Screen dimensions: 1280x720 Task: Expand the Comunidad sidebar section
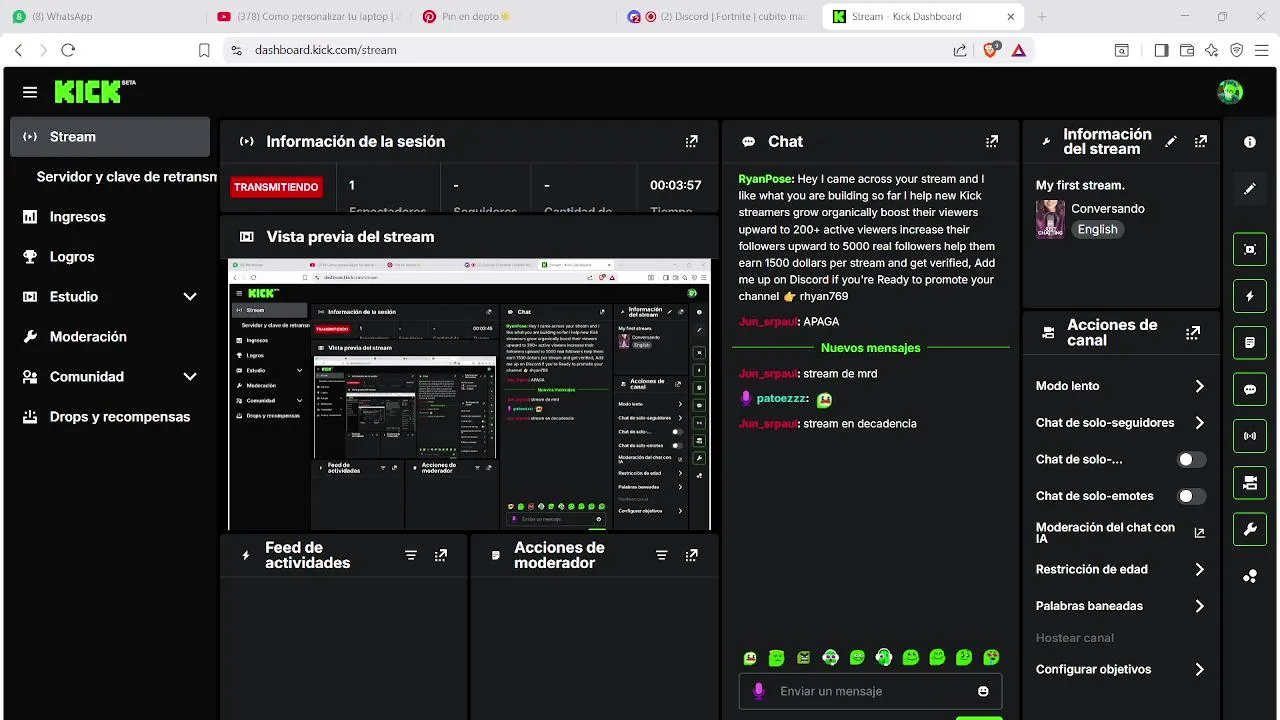[x=190, y=377]
